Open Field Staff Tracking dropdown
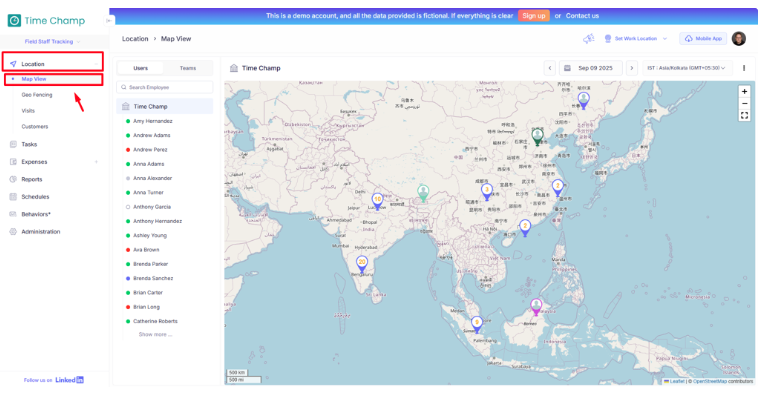This screenshot has height=397, width=758. tap(53, 42)
